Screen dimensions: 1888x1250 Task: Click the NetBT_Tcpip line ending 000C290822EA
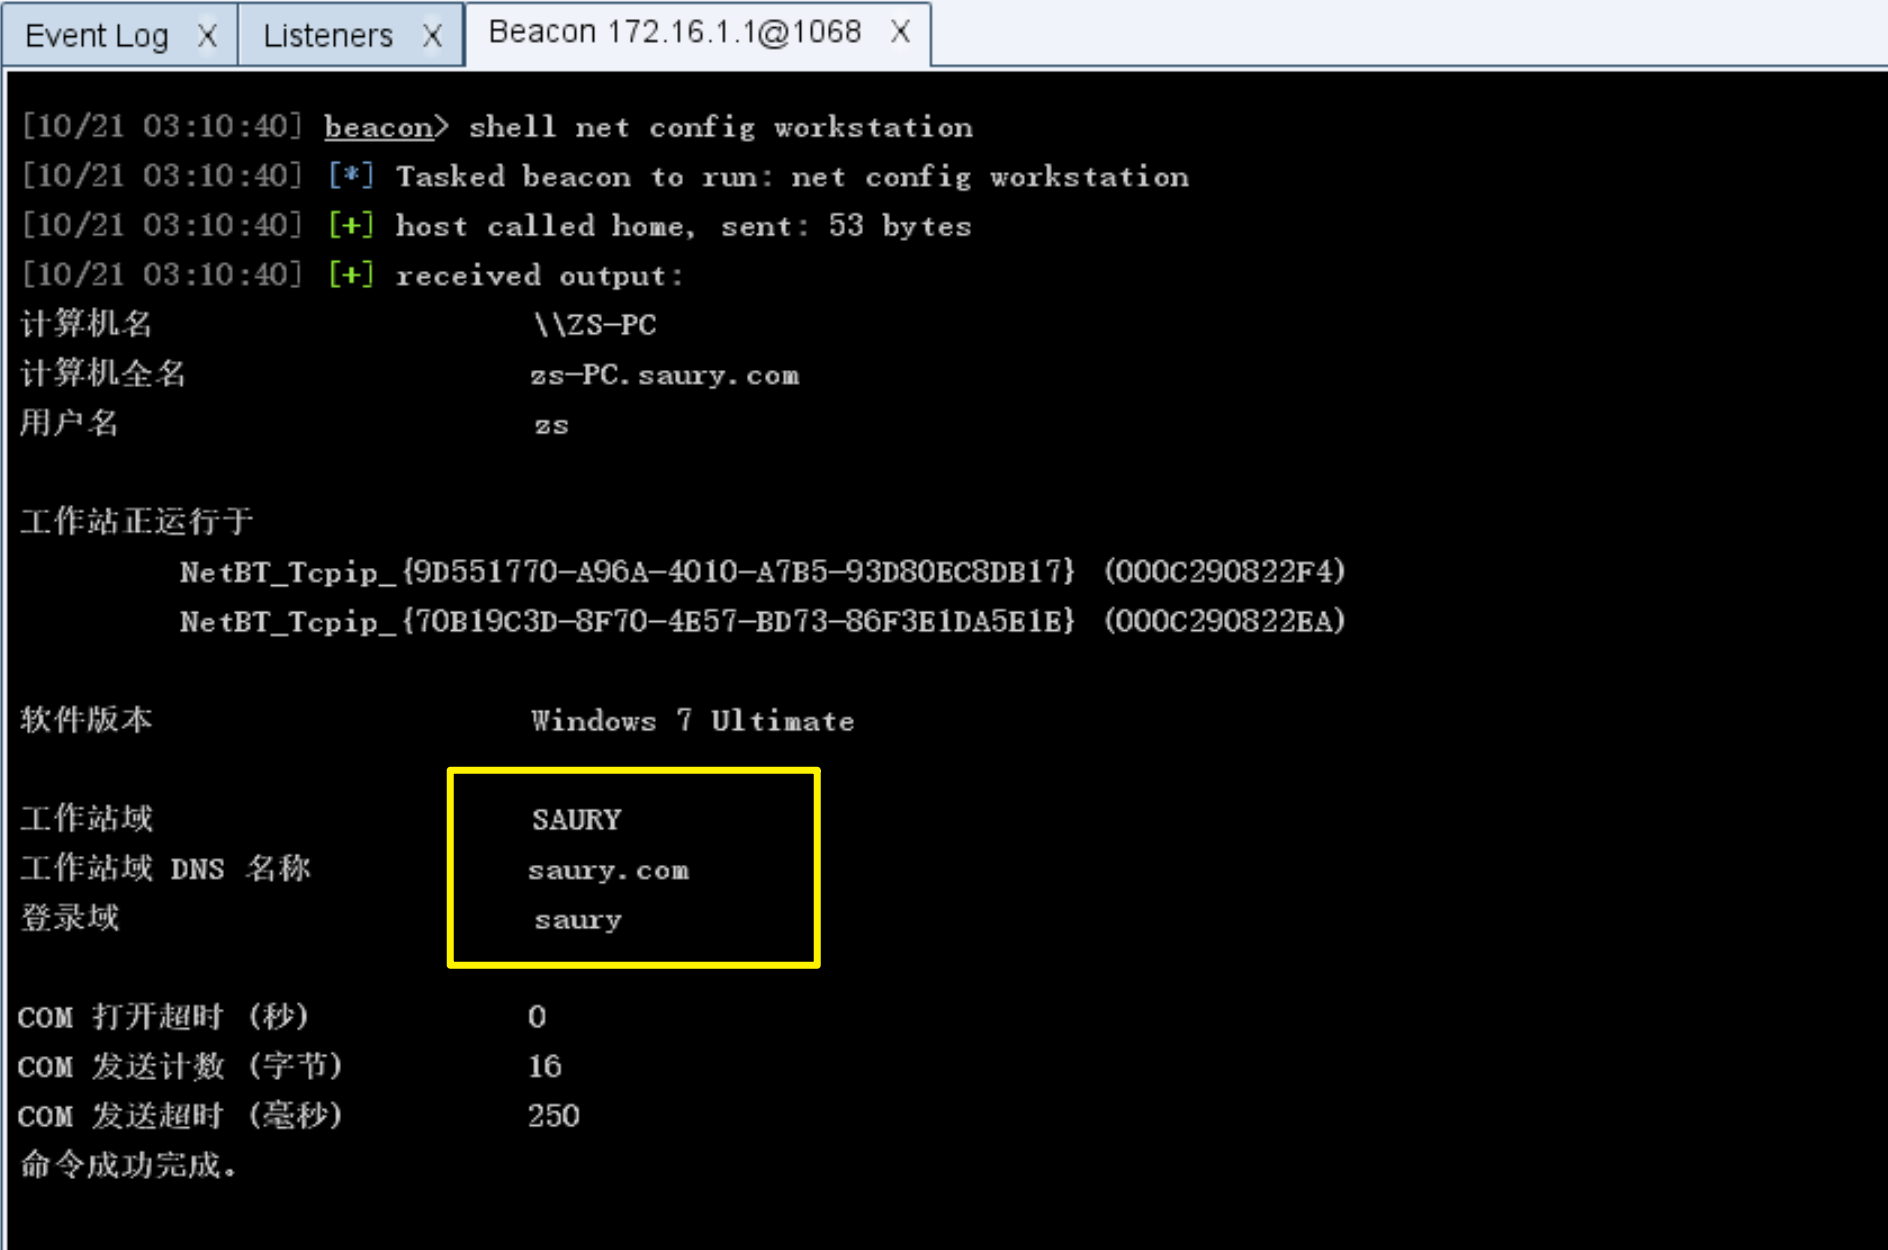(x=762, y=622)
